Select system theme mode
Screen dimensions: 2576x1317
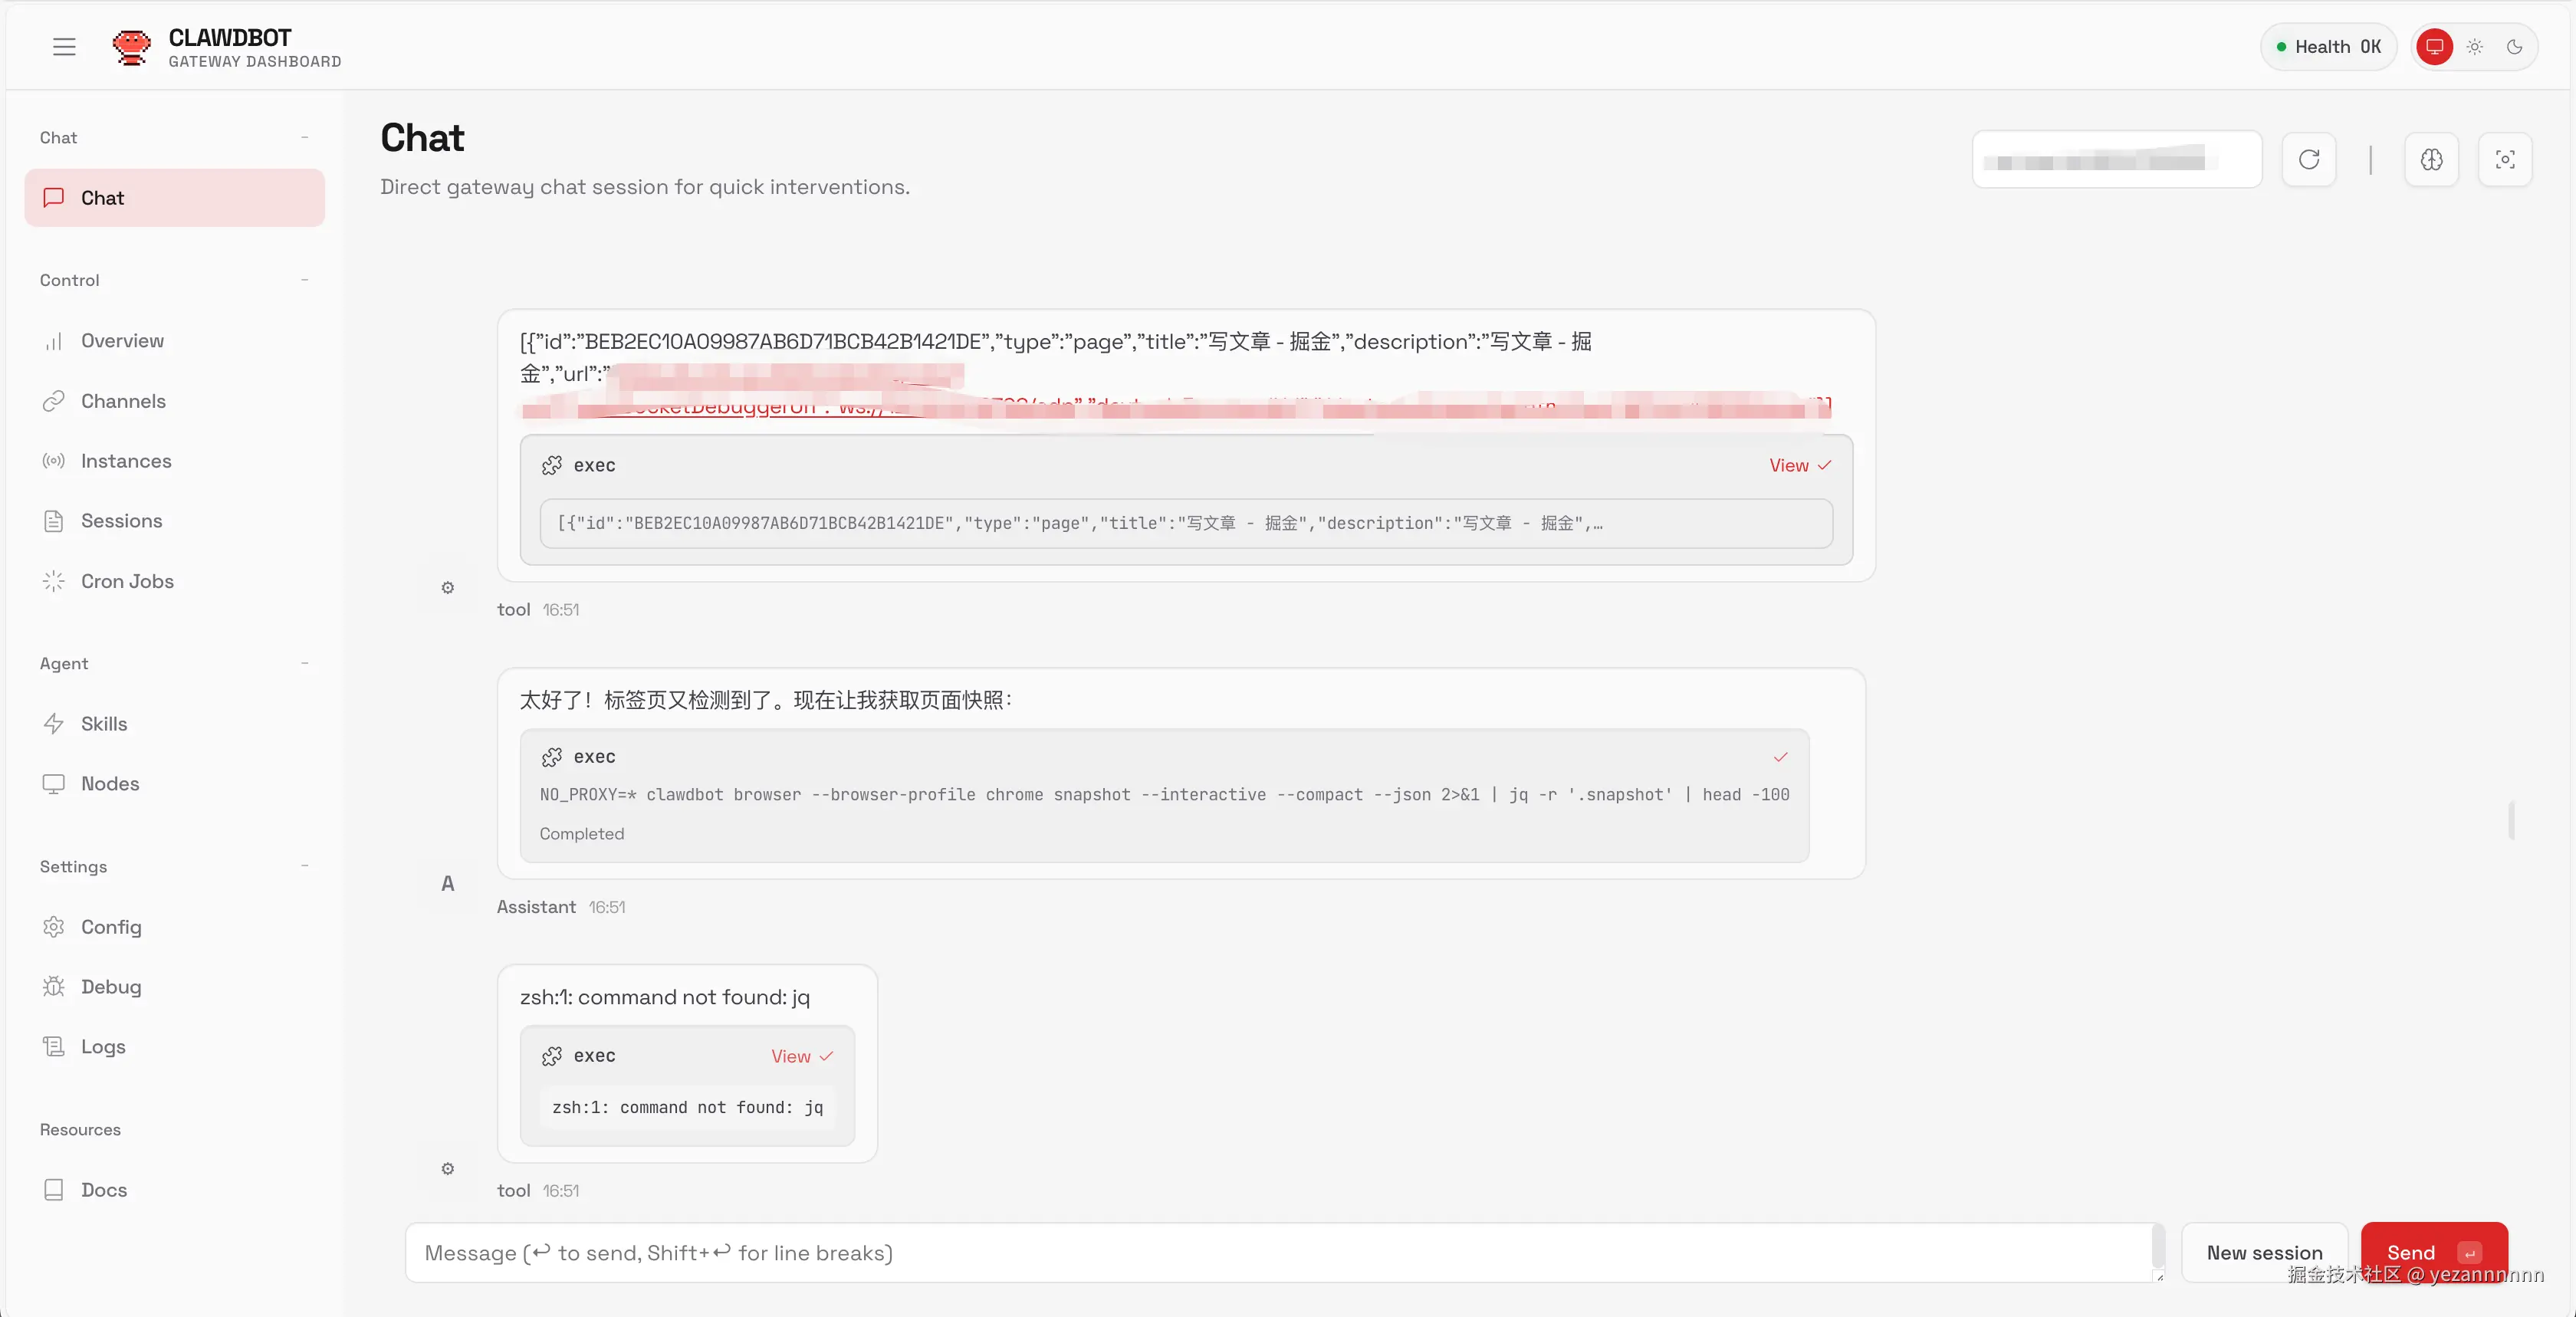click(2434, 47)
